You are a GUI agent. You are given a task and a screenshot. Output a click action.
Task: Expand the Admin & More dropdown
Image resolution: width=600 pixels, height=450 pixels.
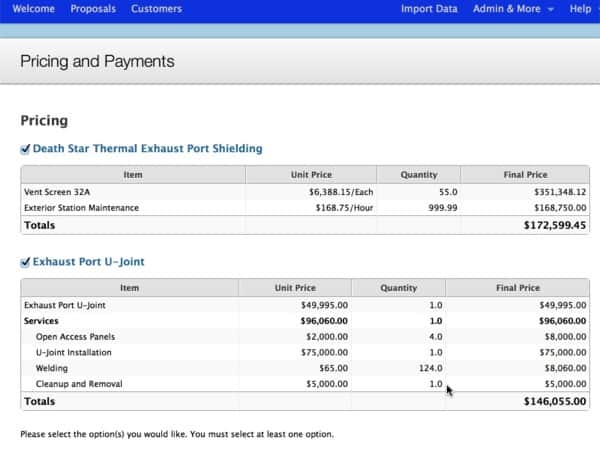coord(513,9)
